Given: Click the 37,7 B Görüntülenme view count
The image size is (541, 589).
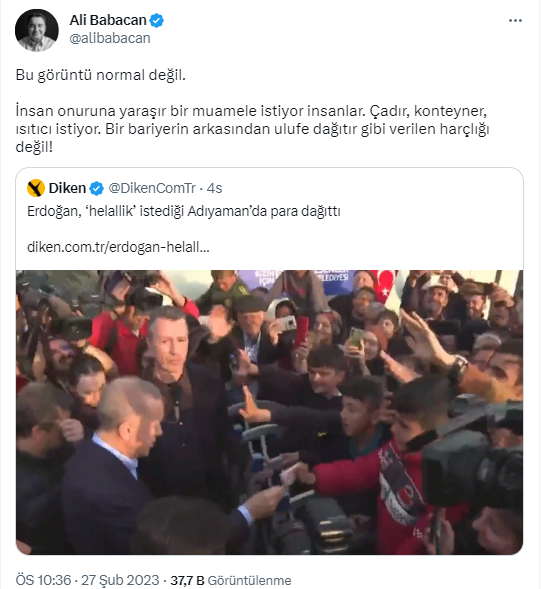Looking at the screenshot, I should [x=231, y=580].
